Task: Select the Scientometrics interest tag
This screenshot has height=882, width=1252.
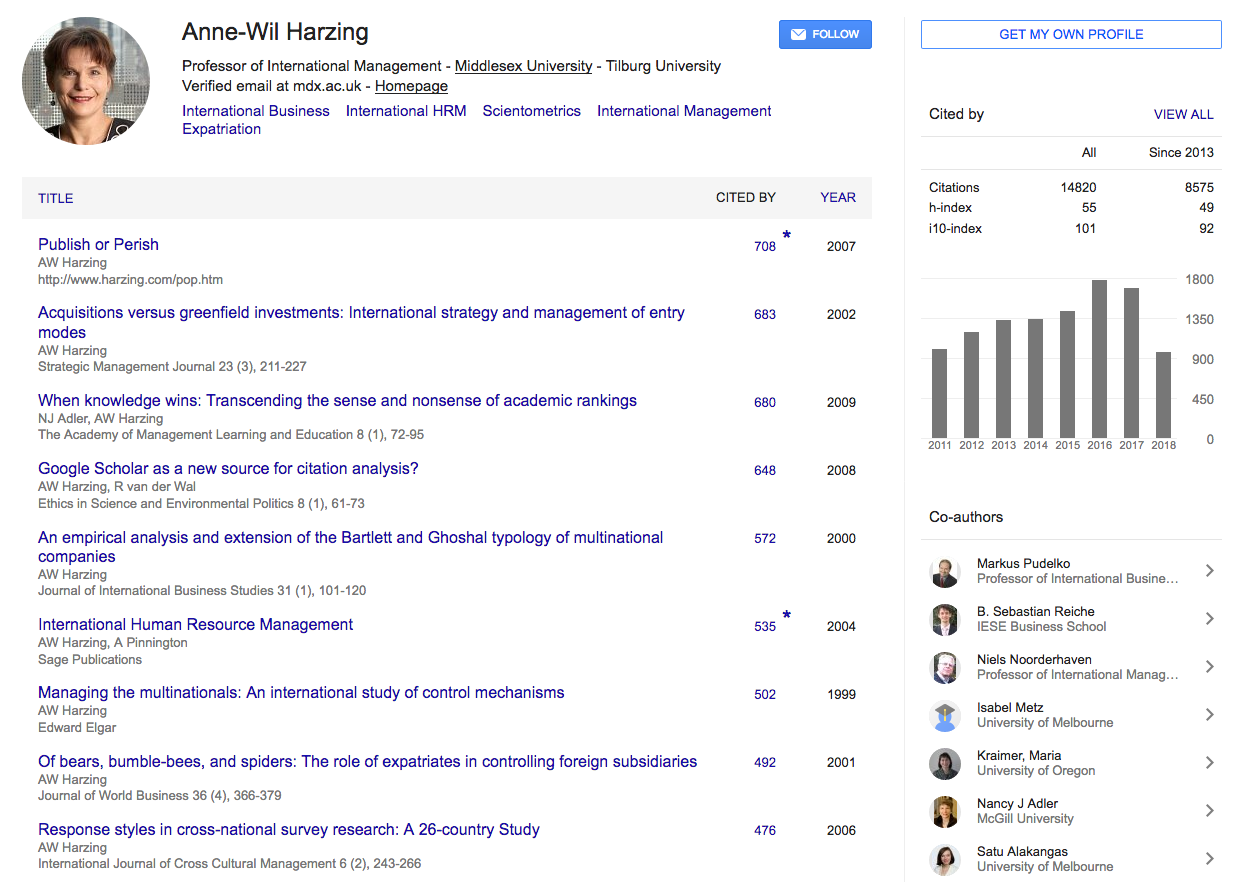Action: 531,111
